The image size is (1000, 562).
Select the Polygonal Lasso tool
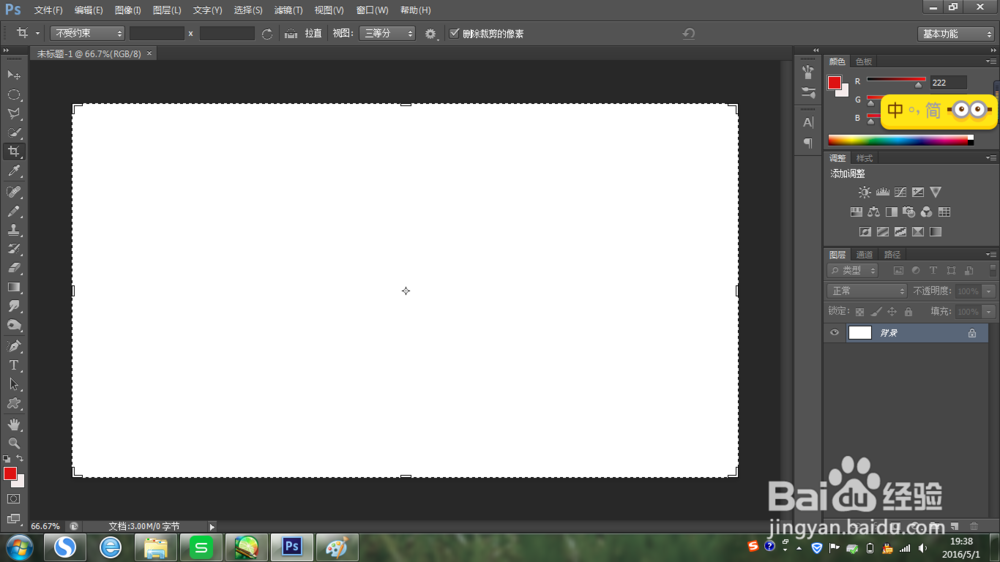coord(13,114)
